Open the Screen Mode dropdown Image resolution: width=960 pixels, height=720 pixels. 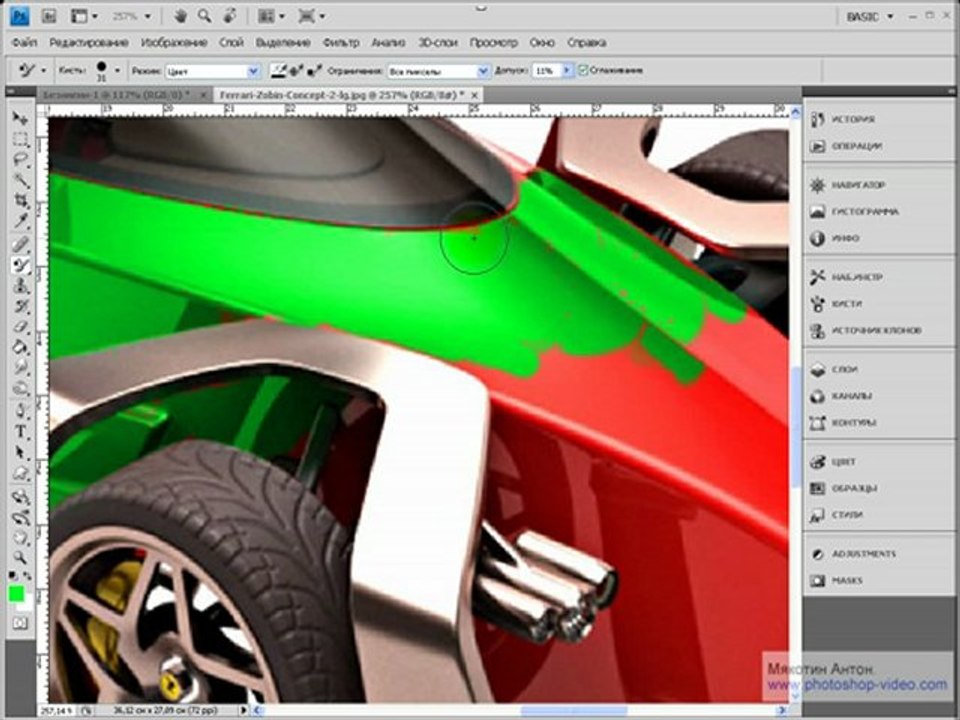pos(312,17)
